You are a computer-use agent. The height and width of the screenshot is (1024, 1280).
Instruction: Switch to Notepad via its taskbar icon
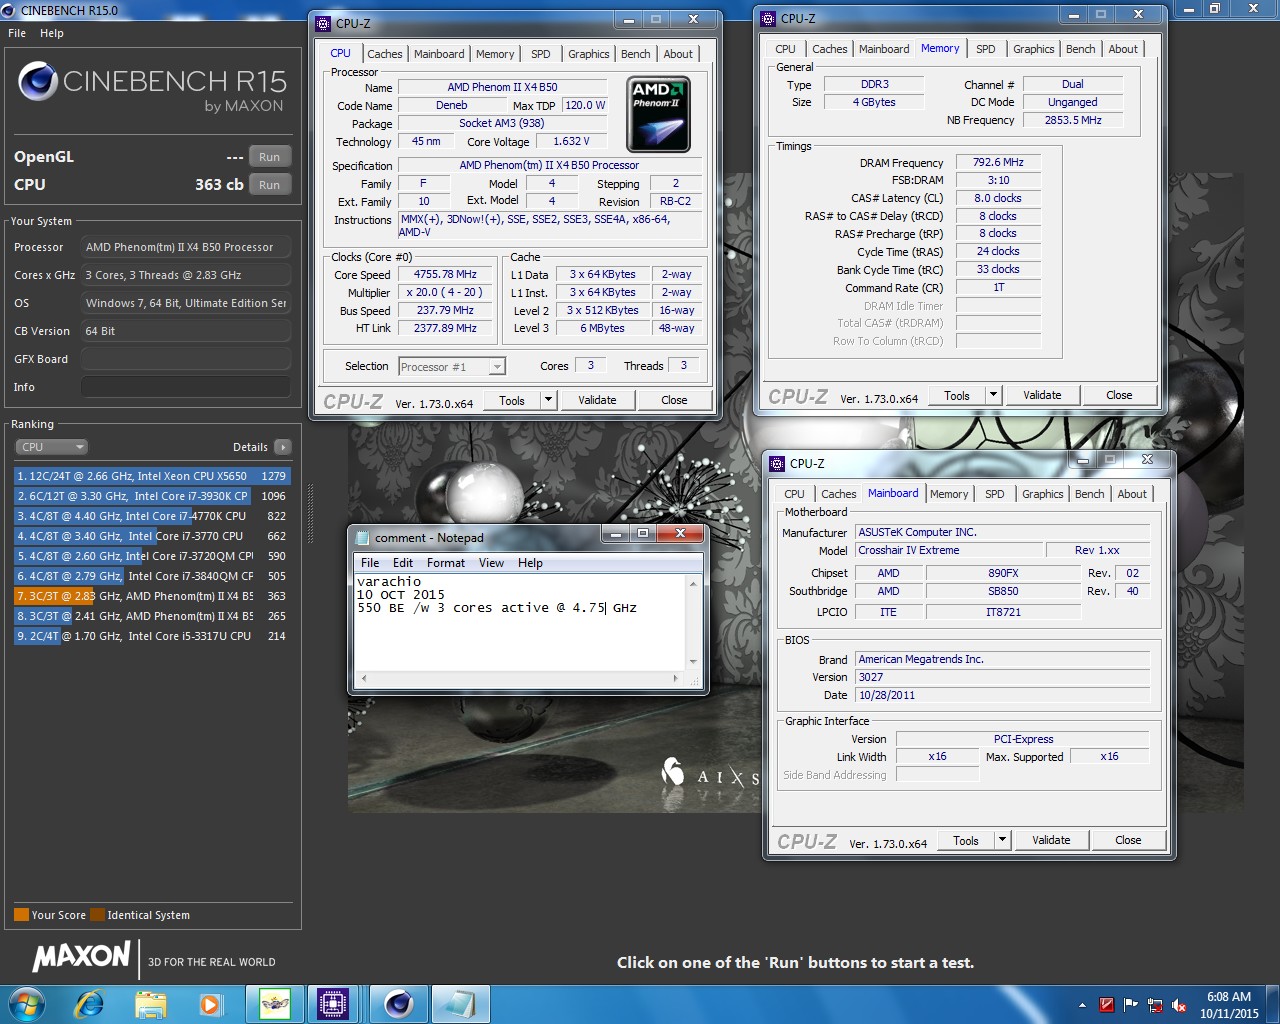[461, 1003]
